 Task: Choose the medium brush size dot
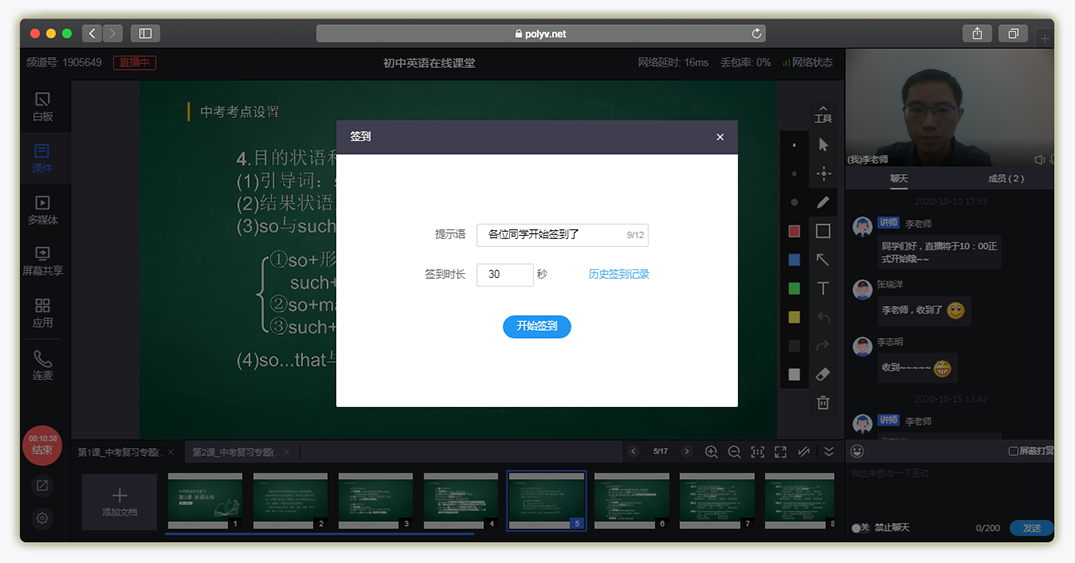(x=794, y=173)
